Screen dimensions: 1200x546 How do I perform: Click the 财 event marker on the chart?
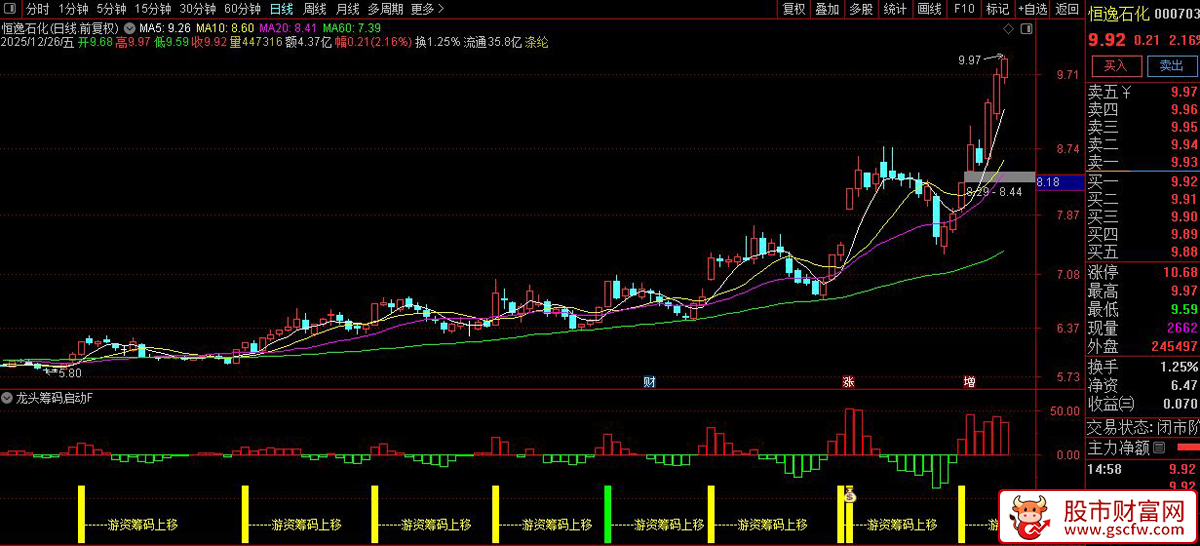pyautogui.click(x=649, y=382)
